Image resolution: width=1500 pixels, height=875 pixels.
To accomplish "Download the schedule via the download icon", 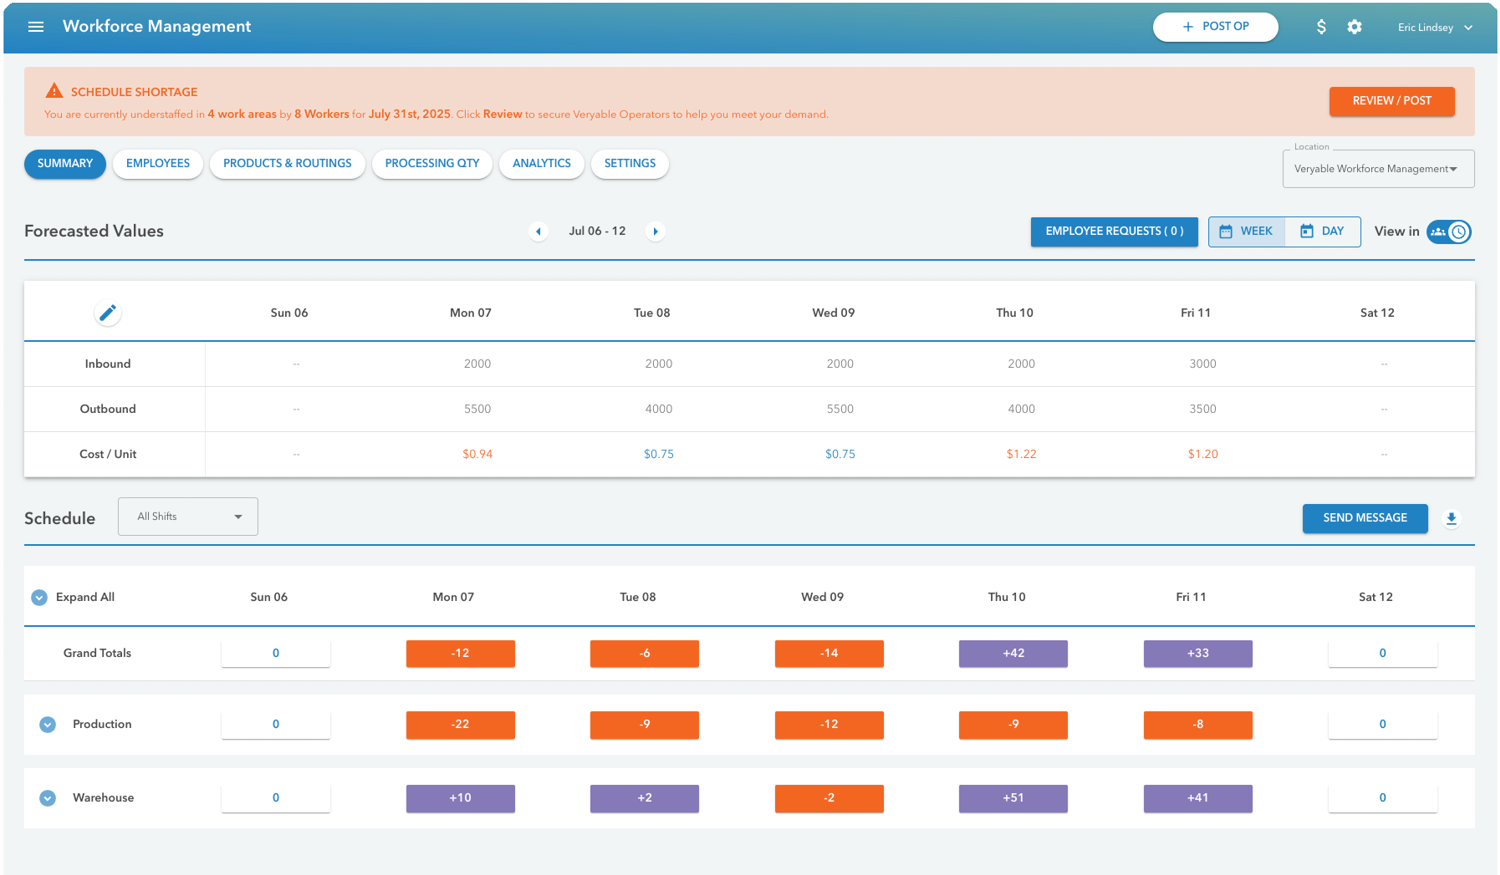I will click(x=1451, y=518).
